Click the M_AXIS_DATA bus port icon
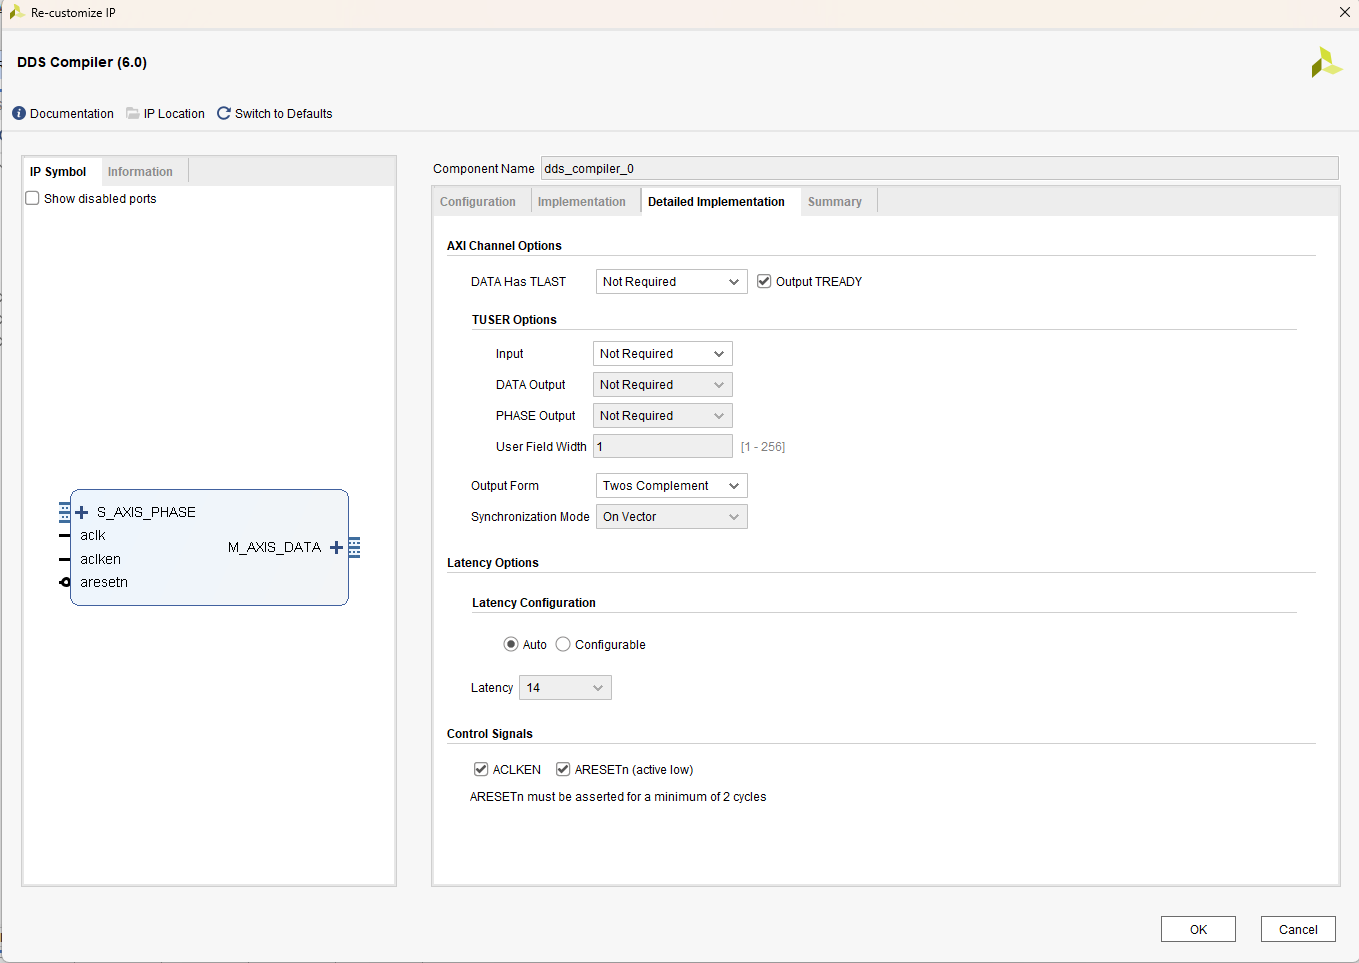 point(354,548)
